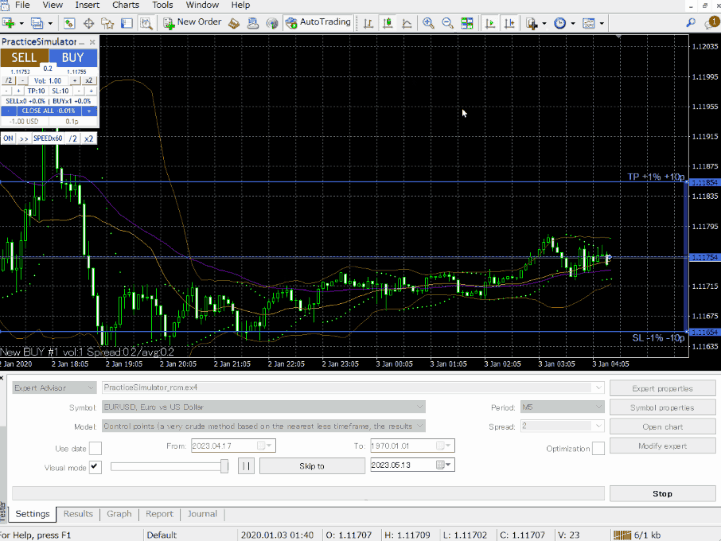Click the Zoom Out magnifier icon
Viewport: 721px width, 541px height.
(447, 23)
